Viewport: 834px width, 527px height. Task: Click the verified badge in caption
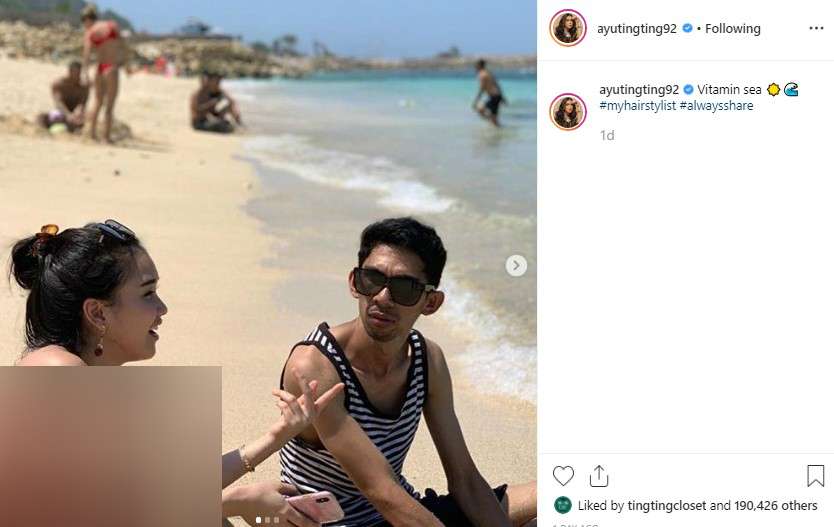[688, 89]
